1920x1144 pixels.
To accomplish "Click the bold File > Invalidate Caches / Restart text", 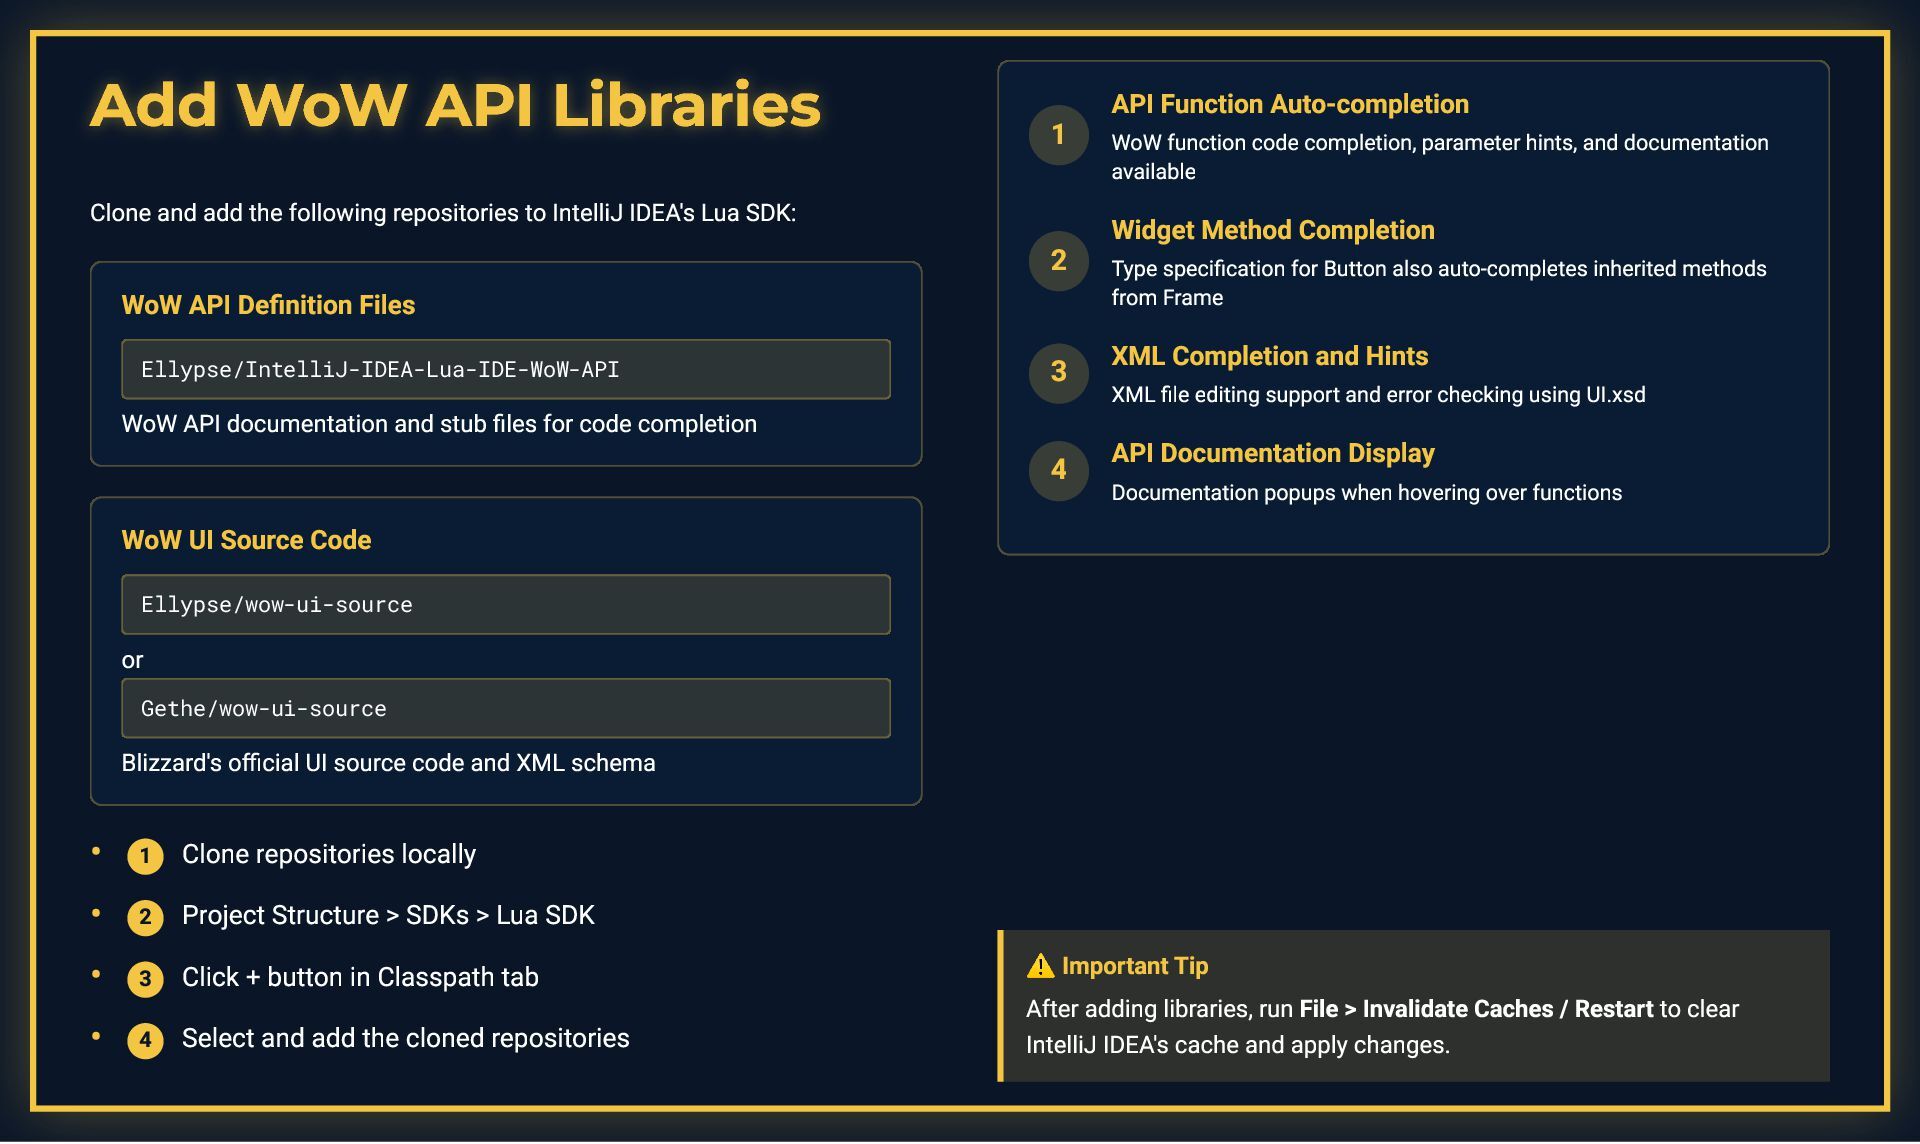I will [1476, 1009].
